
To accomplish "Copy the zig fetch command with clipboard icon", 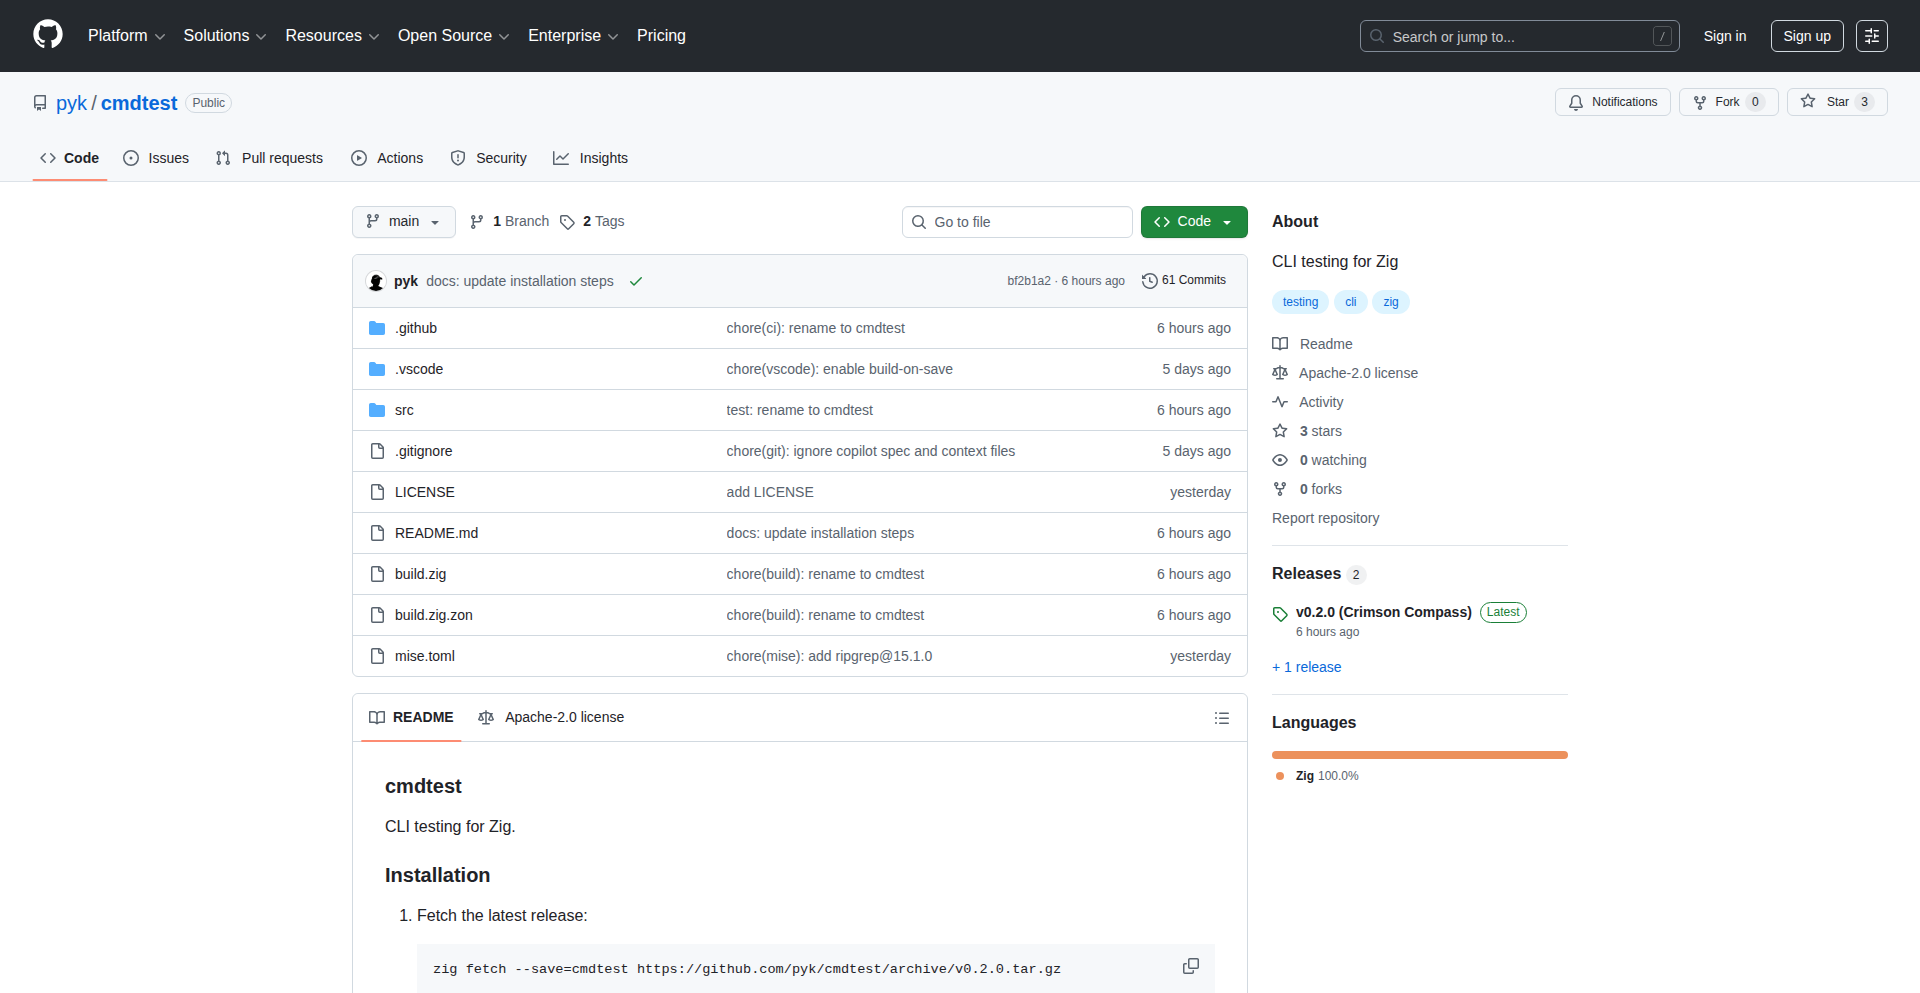I will click(x=1190, y=967).
